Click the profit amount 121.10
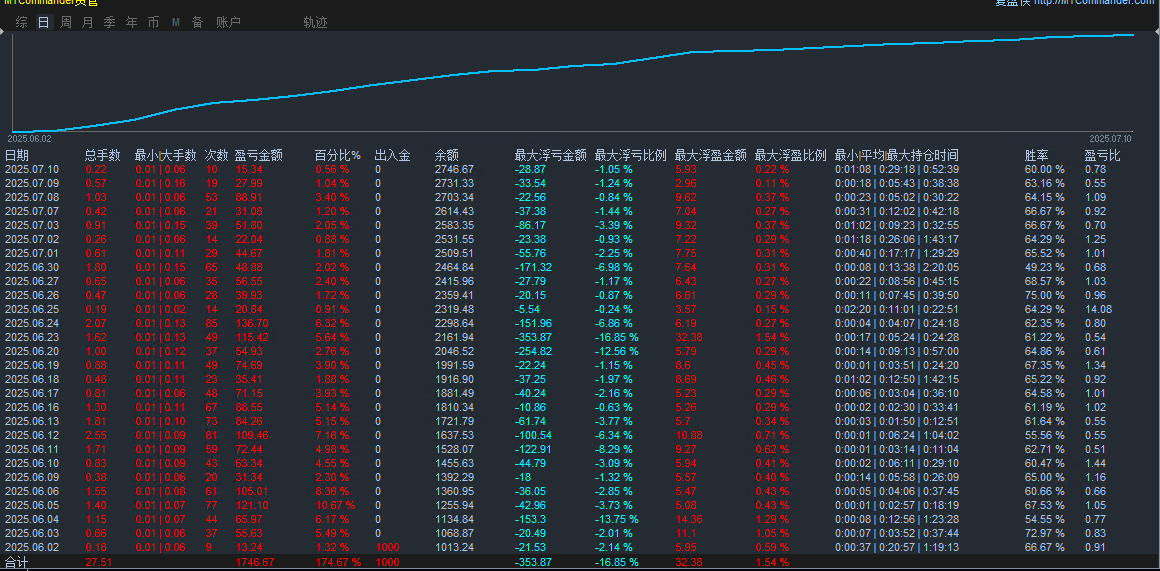 [x=252, y=505]
